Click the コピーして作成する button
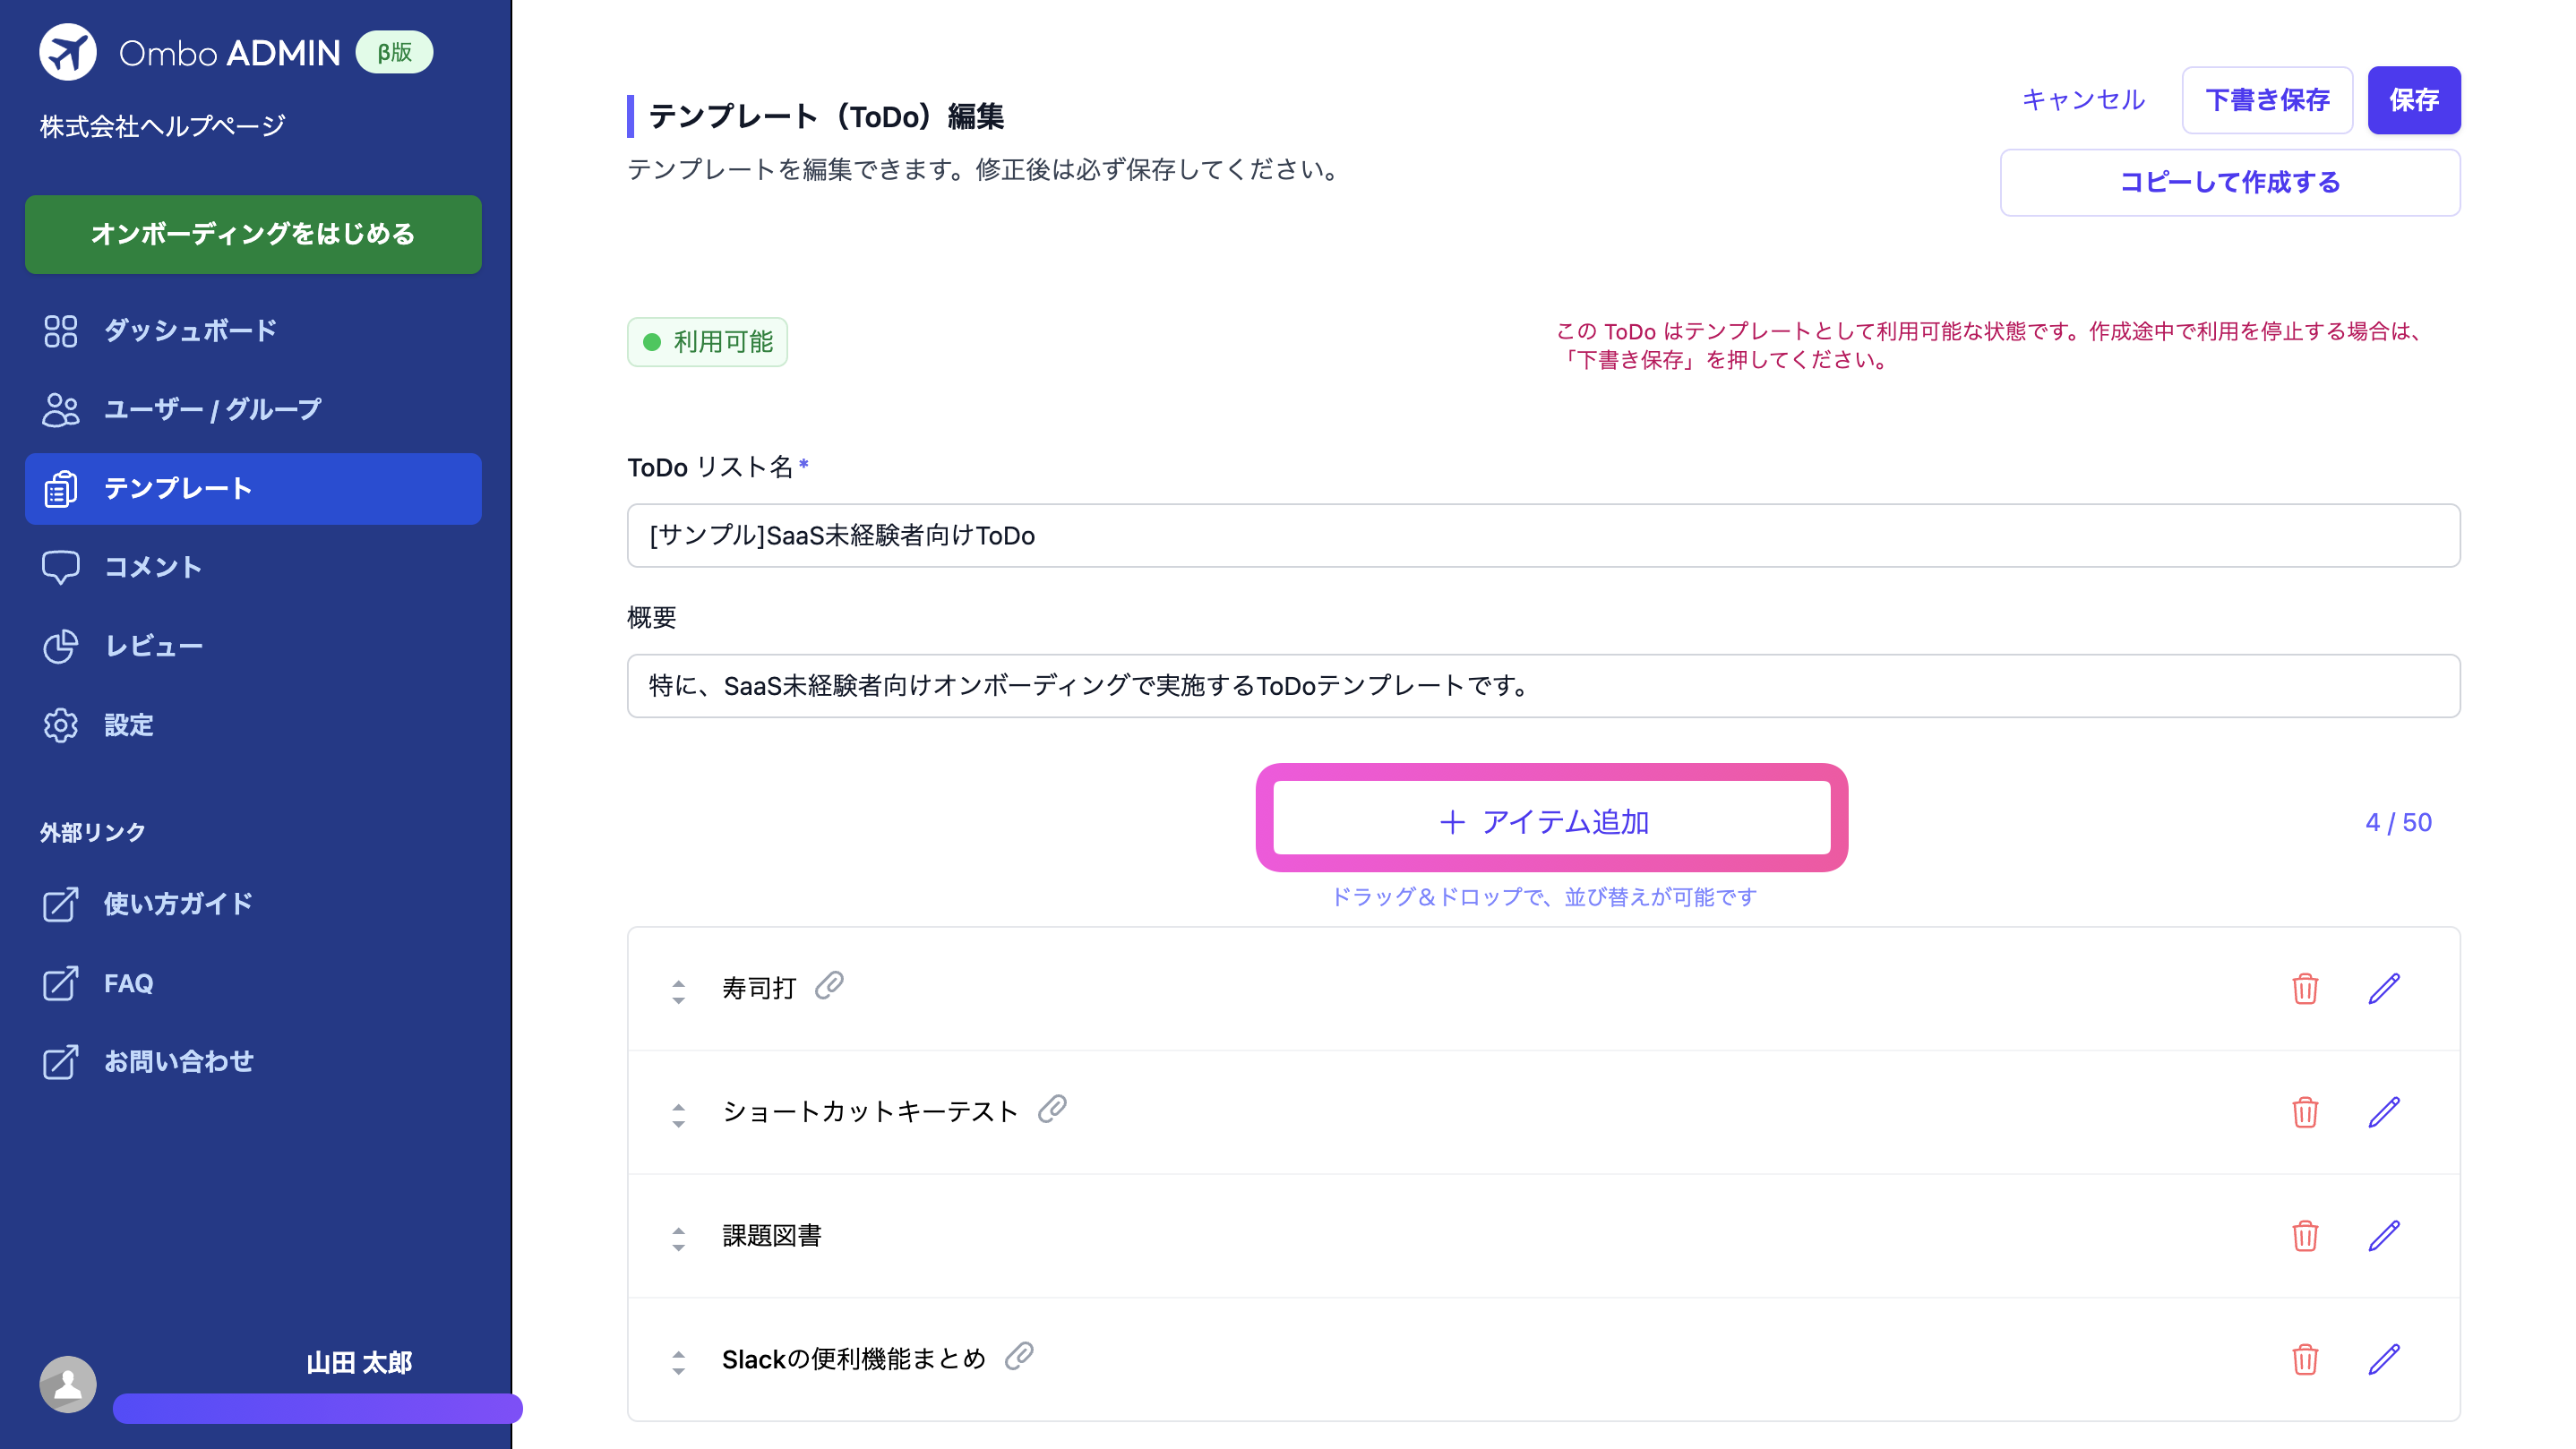The width and height of the screenshot is (2576, 1449). point(2230,183)
